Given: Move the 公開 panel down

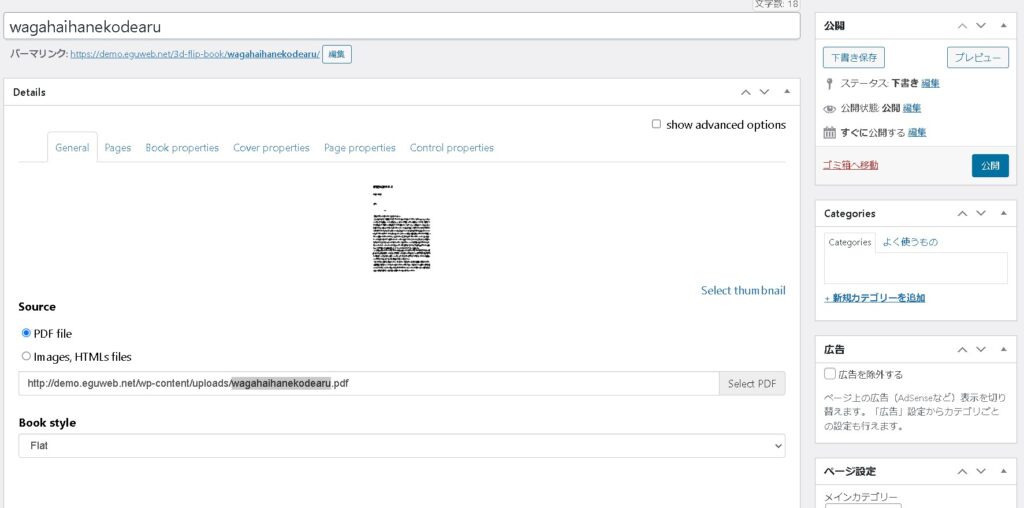Looking at the screenshot, I should [x=981, y=25].
